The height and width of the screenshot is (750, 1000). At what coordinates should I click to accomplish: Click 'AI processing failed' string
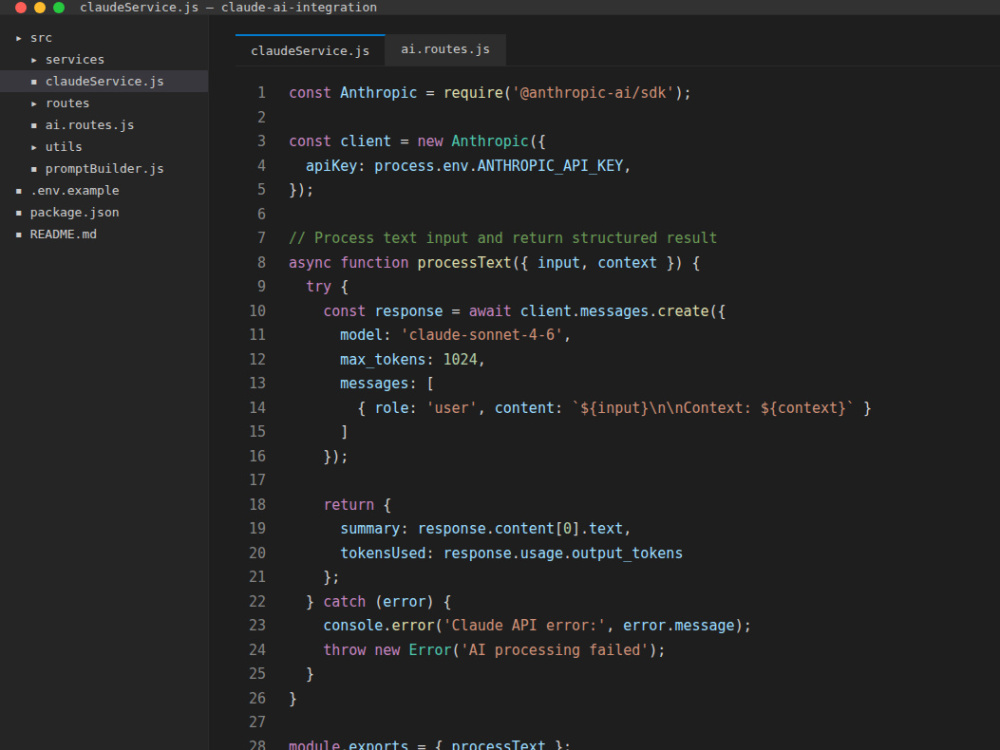[554, 651]
